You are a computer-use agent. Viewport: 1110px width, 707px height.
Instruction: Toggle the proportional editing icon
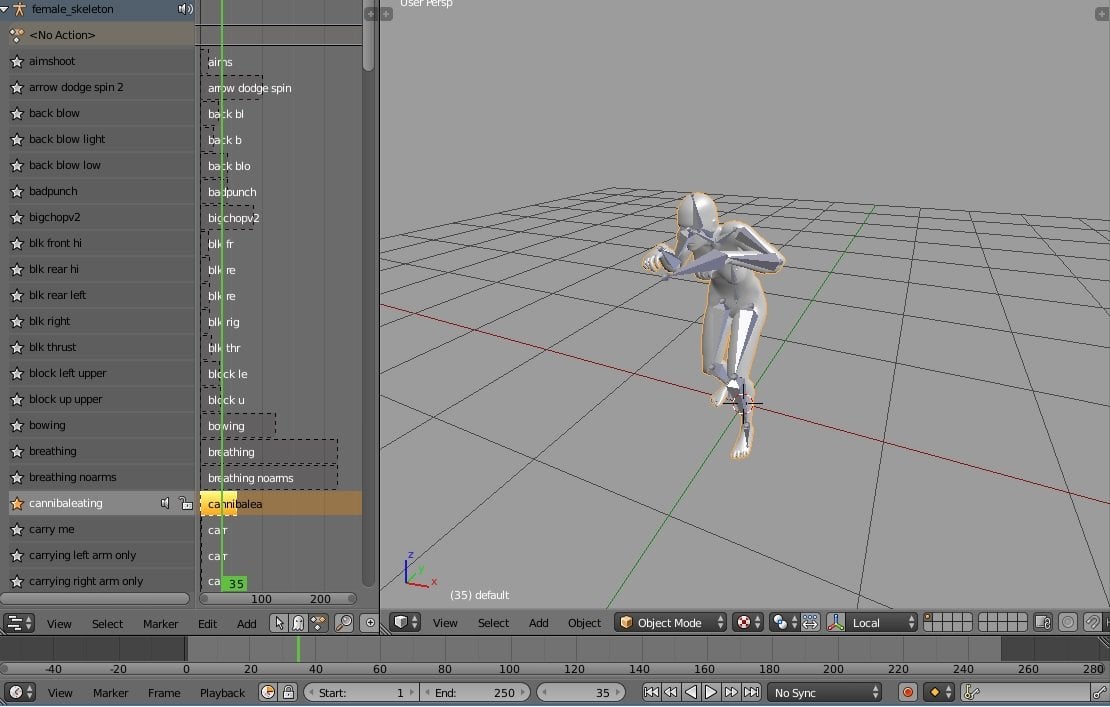click(x=1068, y=623)
